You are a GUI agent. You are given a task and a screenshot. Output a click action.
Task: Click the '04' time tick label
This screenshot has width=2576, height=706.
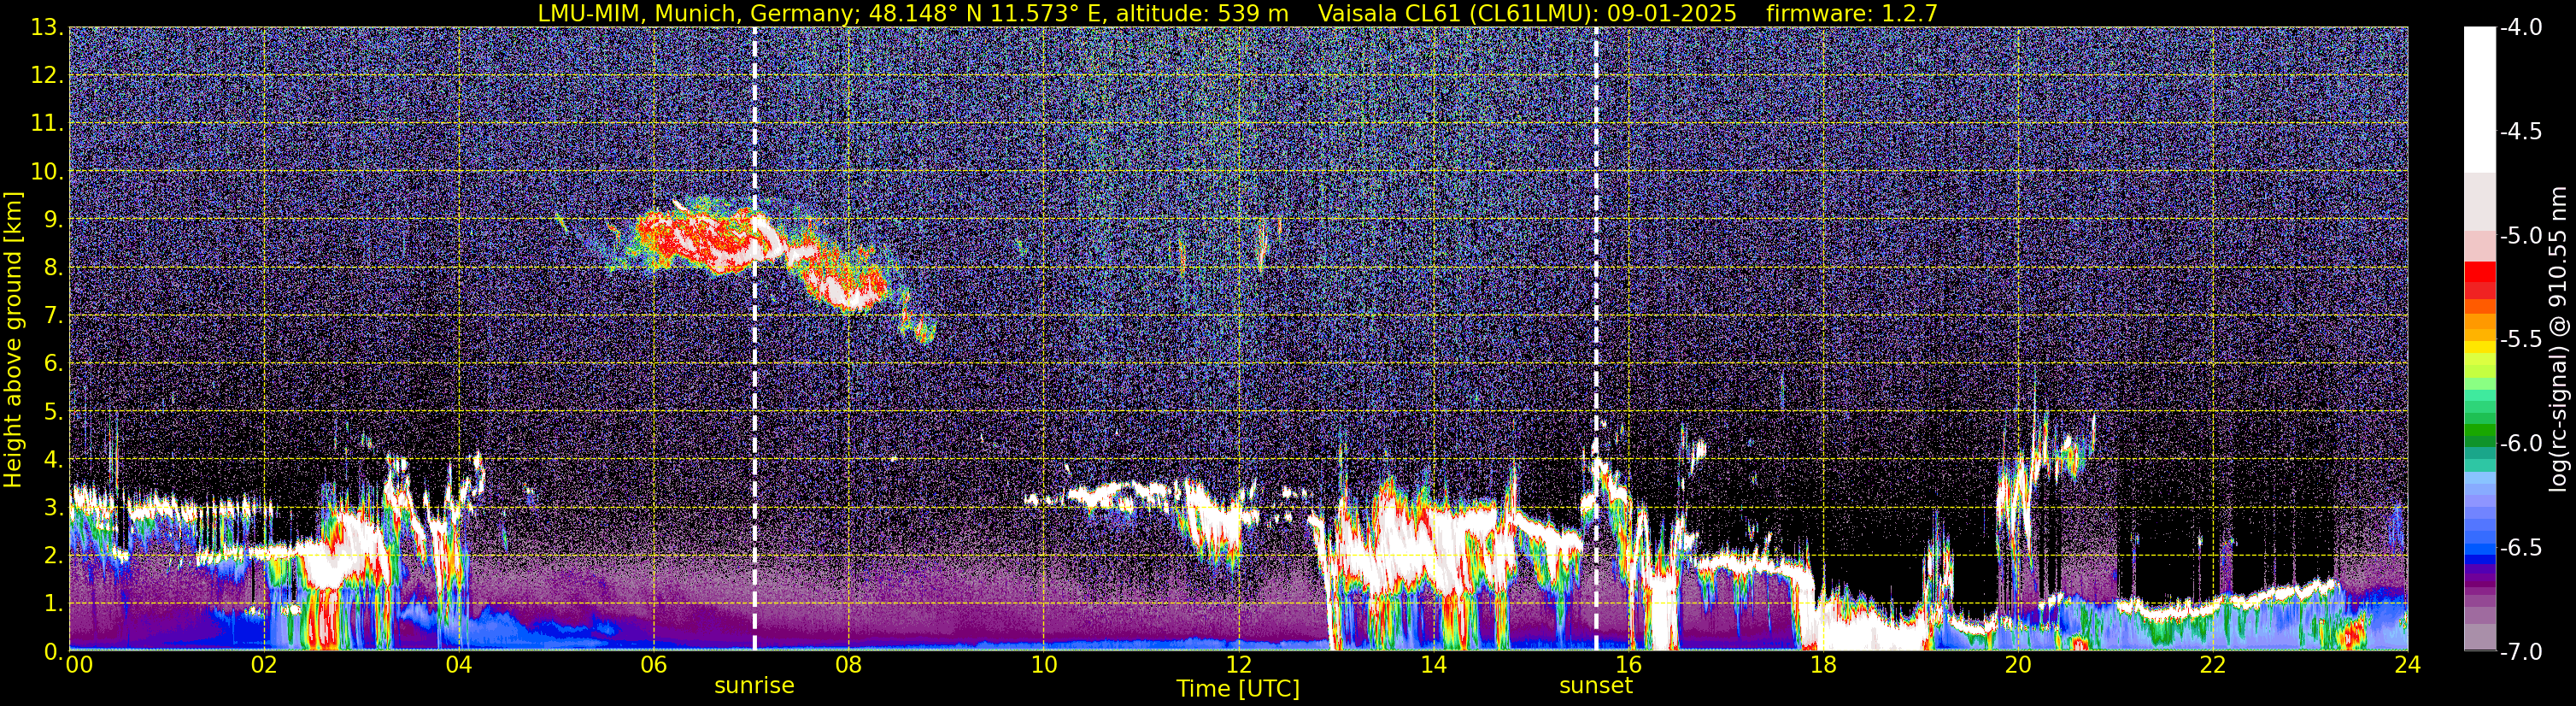459,665
